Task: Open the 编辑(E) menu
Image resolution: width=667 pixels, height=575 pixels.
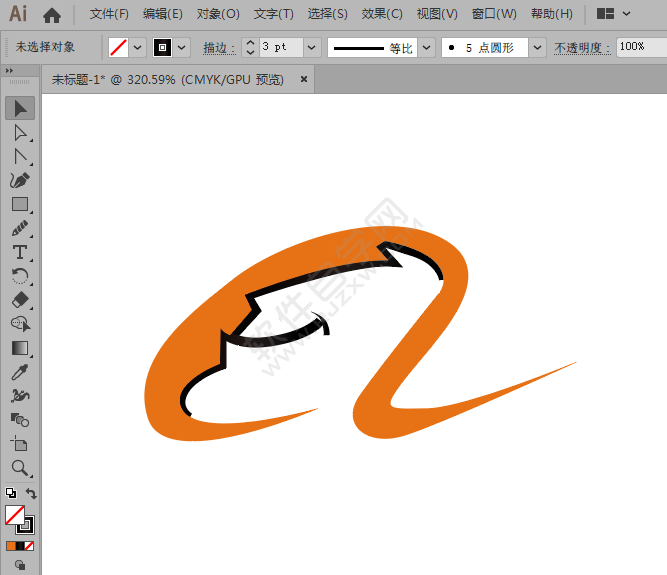Action: pos(163,14)
